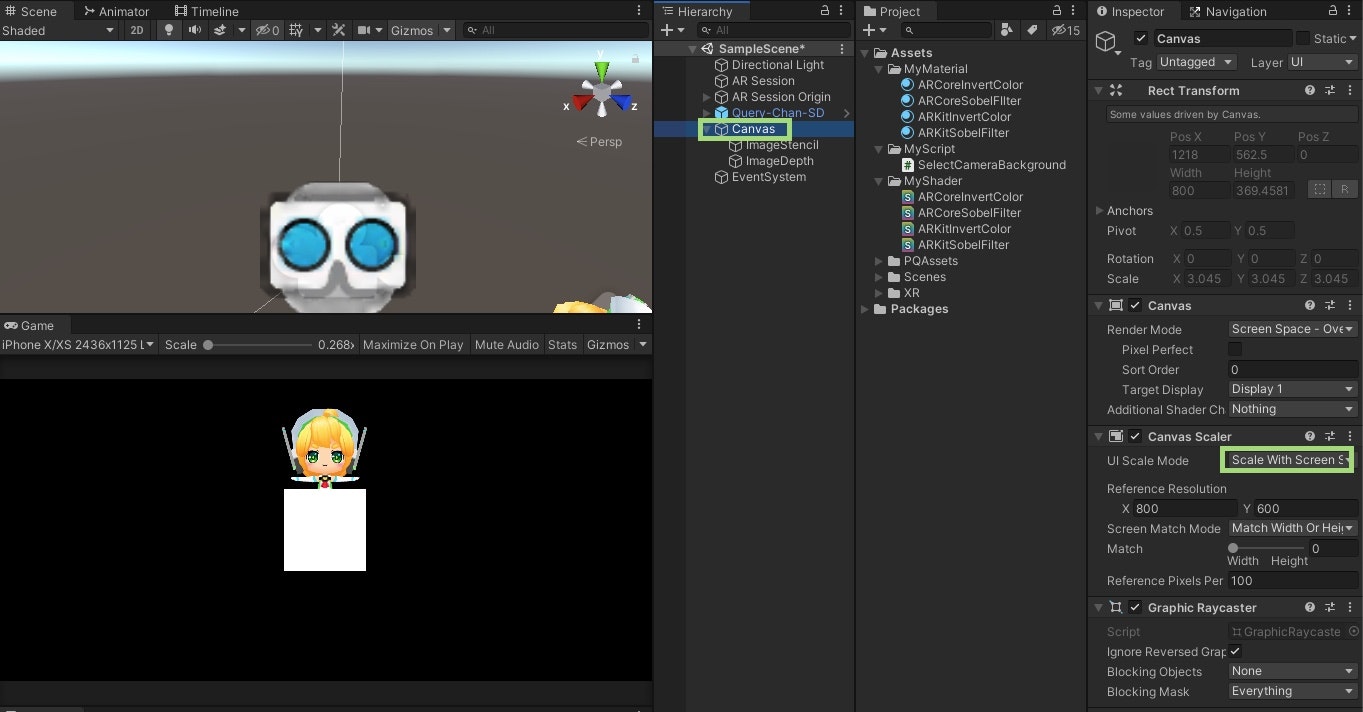Open Canvas component help icon
The image size is (1363, 712).
click(x=1310, y=305)
